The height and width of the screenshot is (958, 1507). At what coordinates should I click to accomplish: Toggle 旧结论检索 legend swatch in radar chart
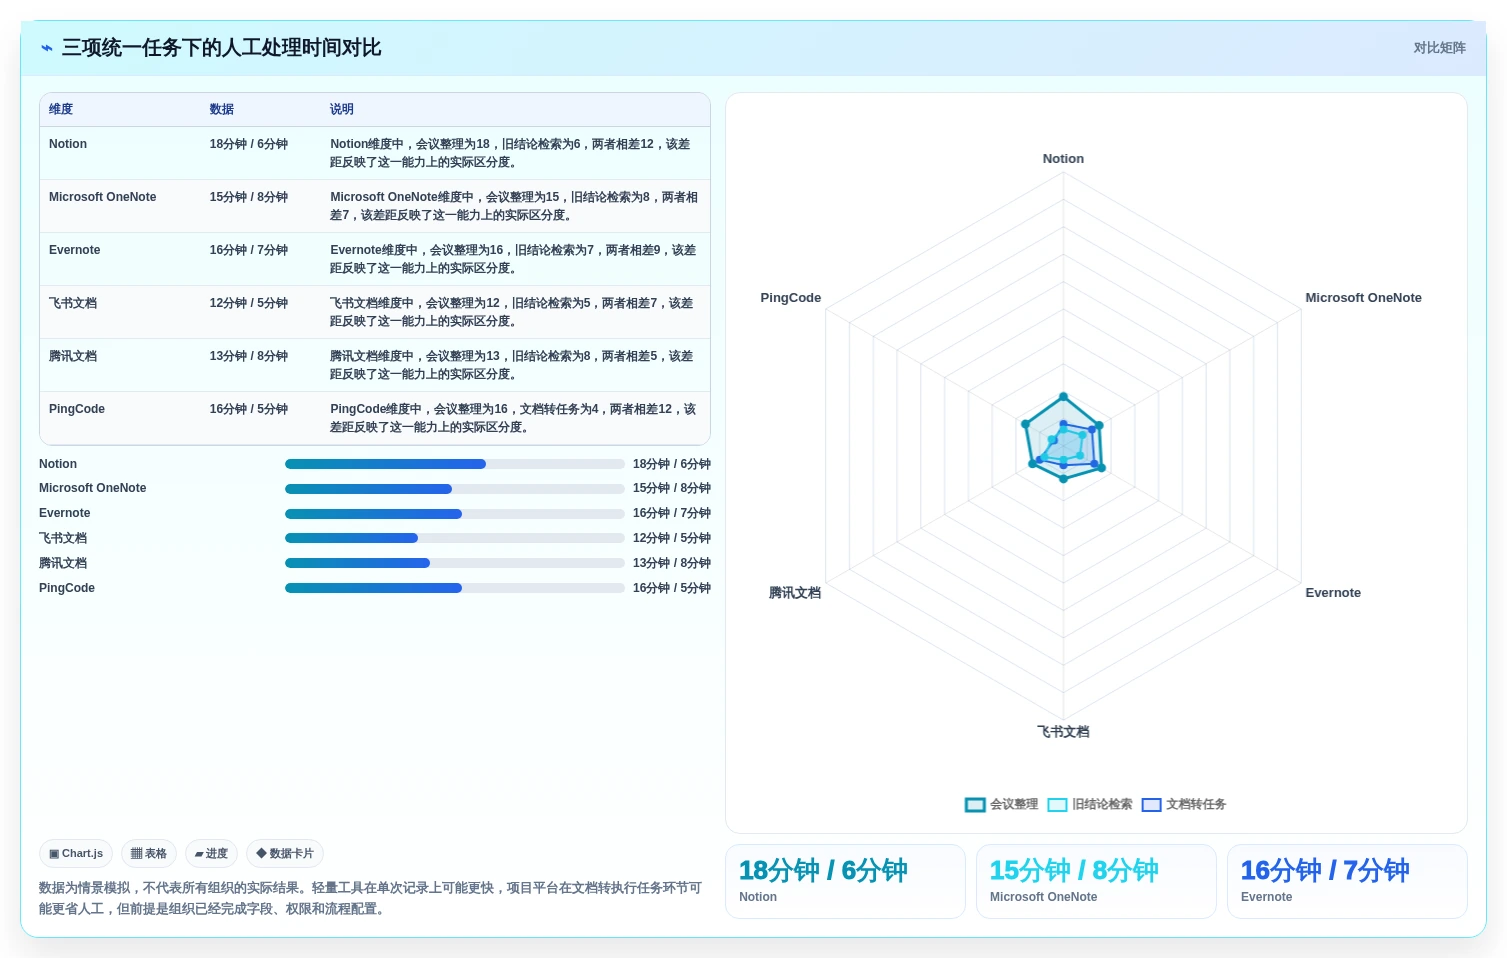pos(1057,804)
